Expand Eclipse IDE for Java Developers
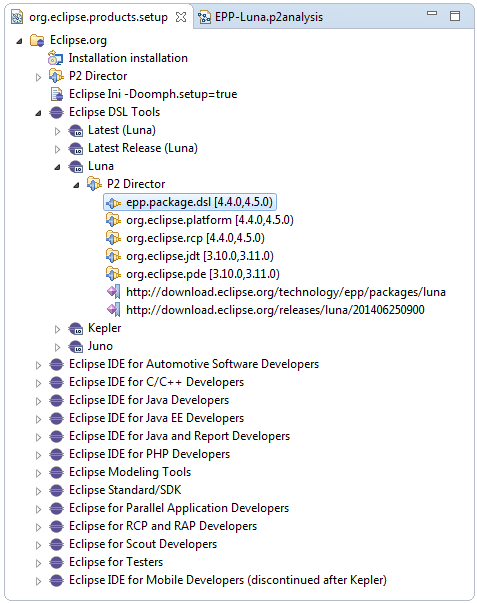Viewport: 477px width, 603px height. tap(38, 401)
